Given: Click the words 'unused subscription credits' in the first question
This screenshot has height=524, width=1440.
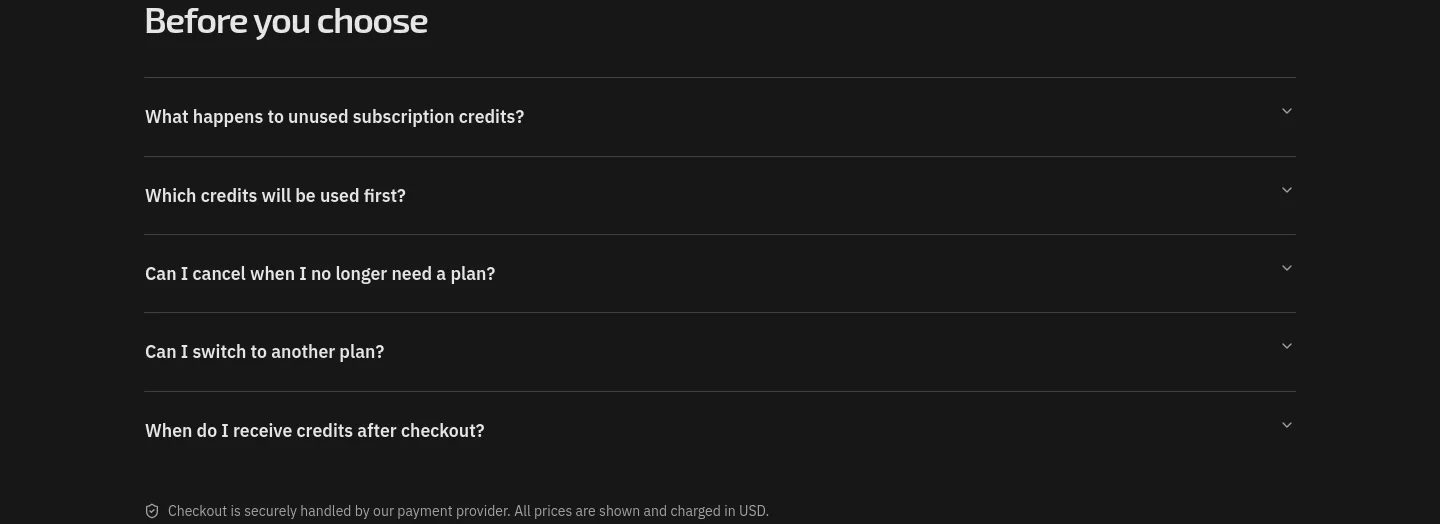Looking at the screenshot, I should click(403, 117).
